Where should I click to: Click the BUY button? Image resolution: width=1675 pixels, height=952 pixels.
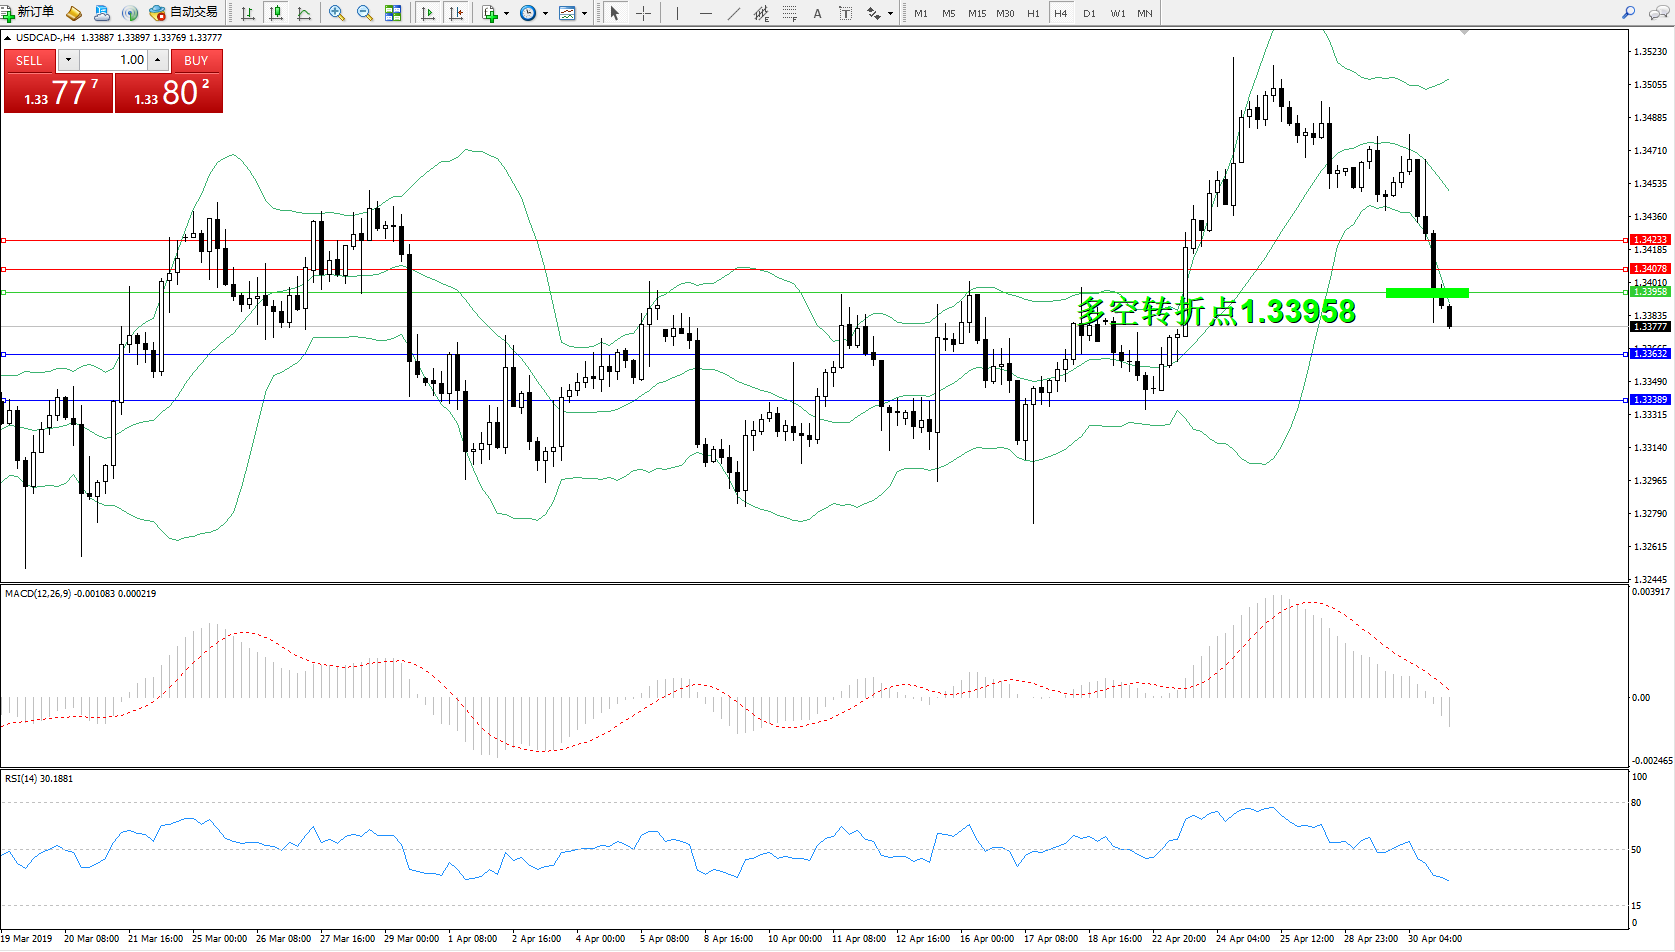click(x=196, y=60)
